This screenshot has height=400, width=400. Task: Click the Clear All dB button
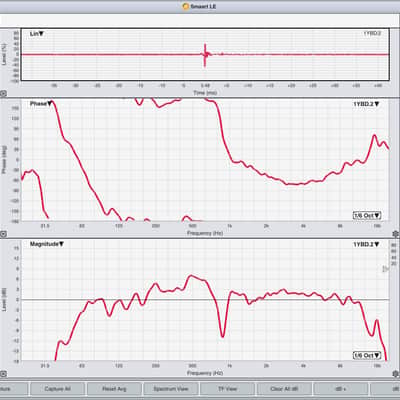[x=284, y=389]
